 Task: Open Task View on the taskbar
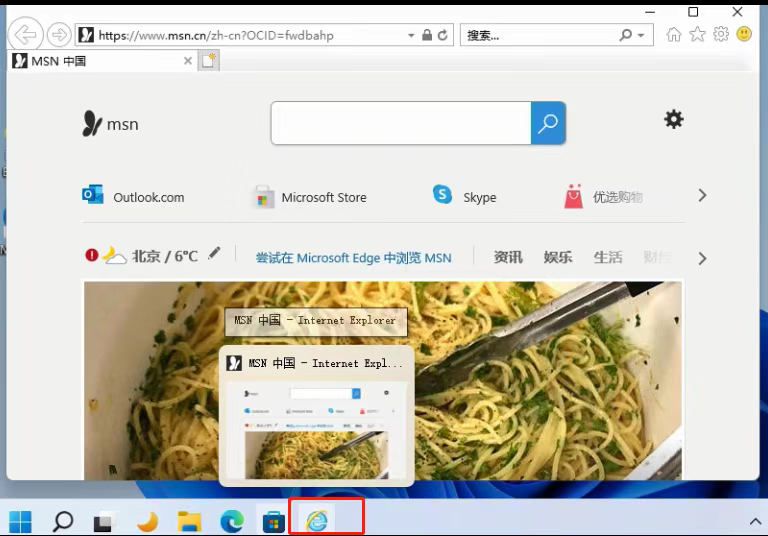point(104,522)
